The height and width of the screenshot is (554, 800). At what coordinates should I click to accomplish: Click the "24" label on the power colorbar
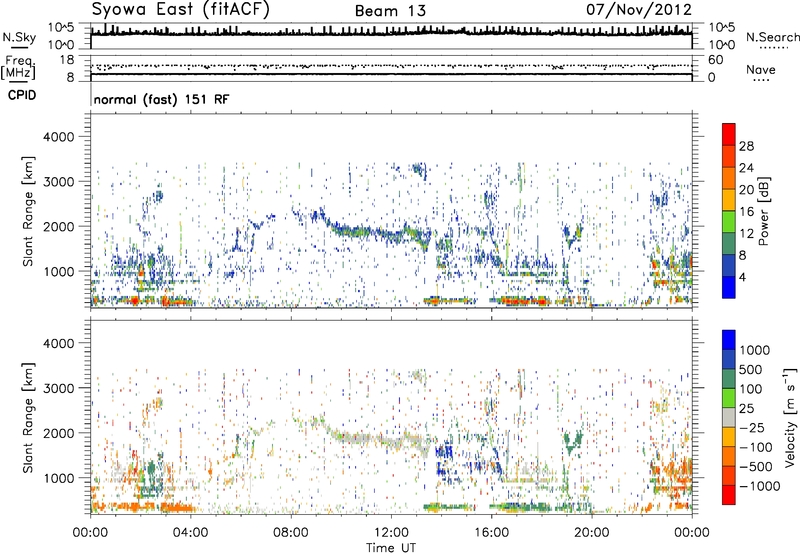click(x=746, y=168)
